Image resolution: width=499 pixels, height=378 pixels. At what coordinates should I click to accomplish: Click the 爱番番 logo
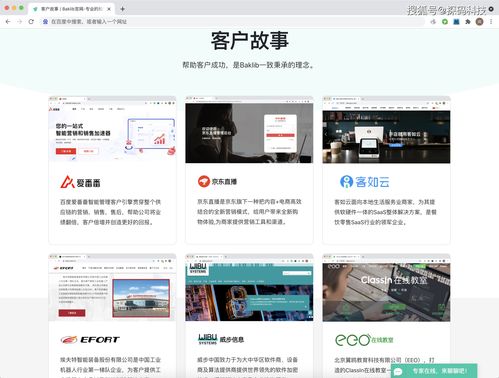(80, 182)
